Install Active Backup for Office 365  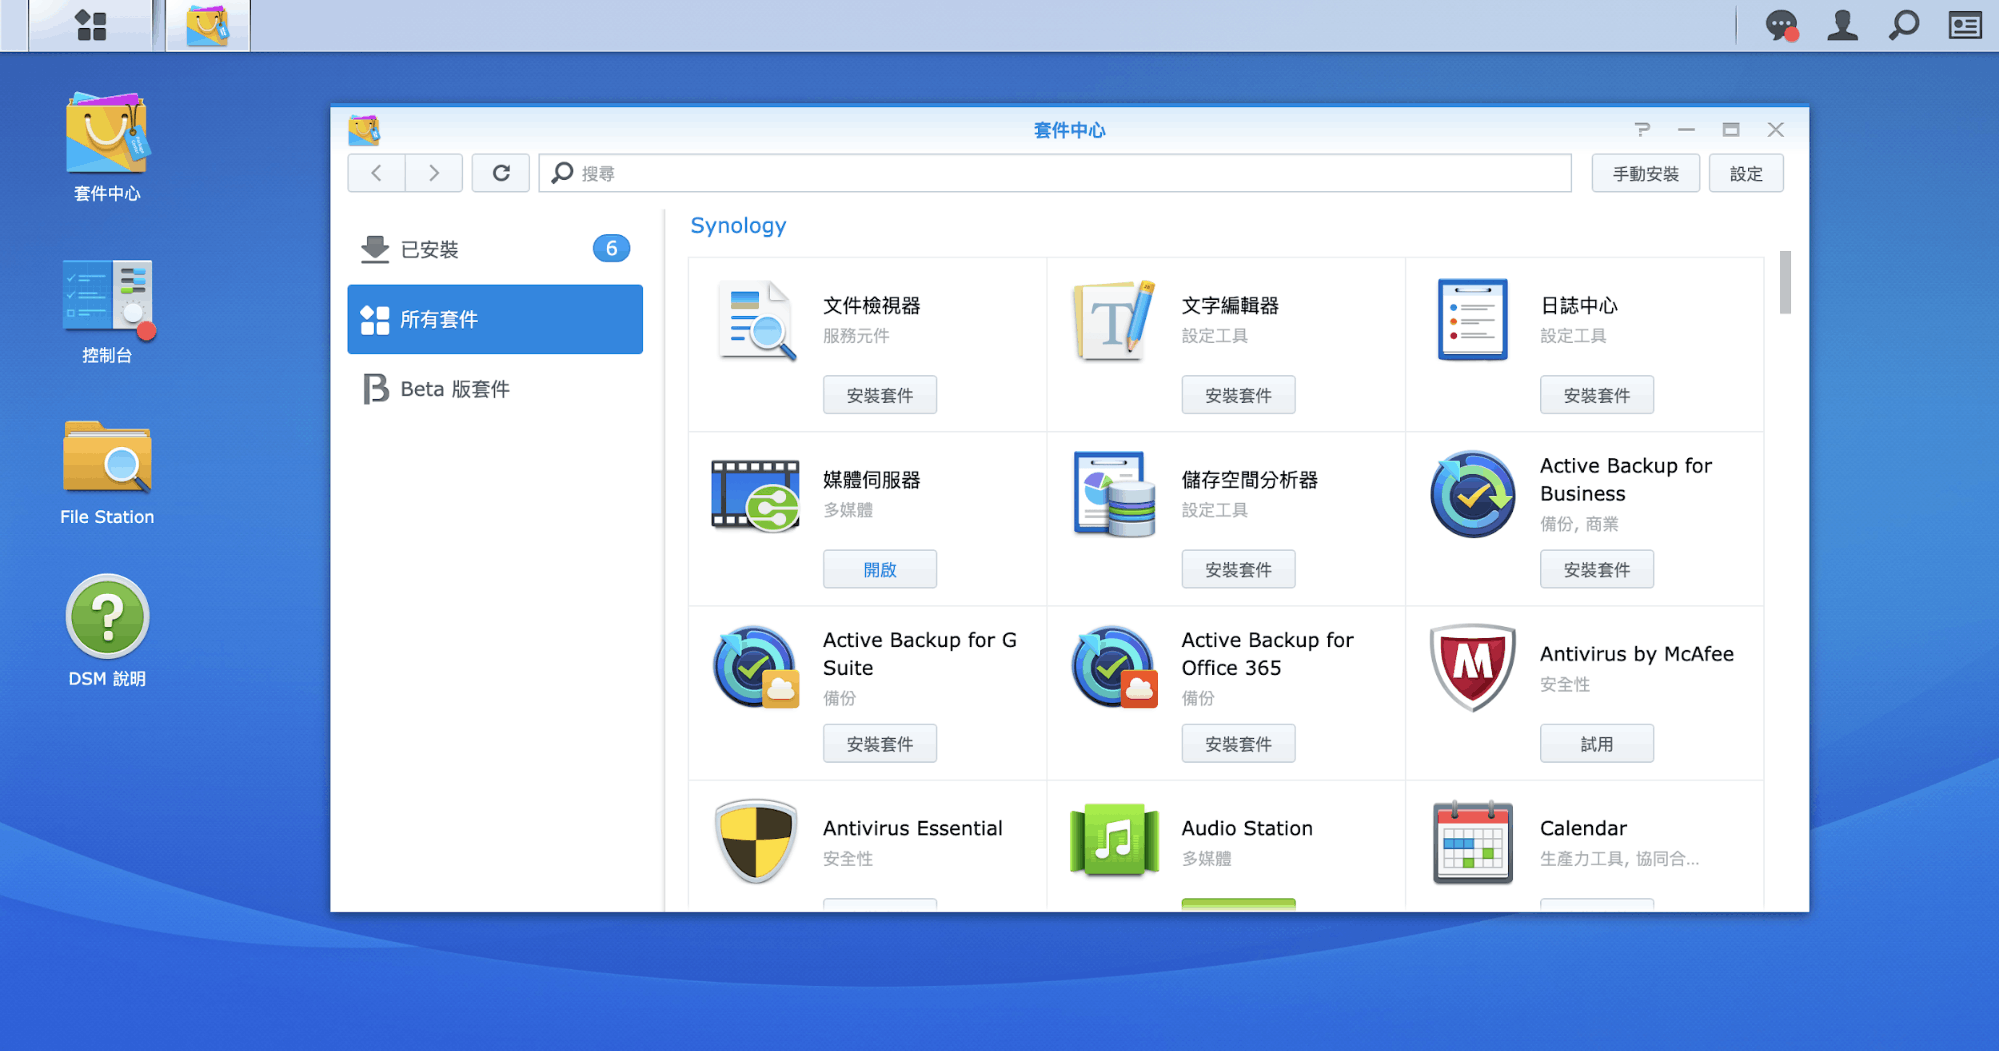click(x=1238, y=743)
